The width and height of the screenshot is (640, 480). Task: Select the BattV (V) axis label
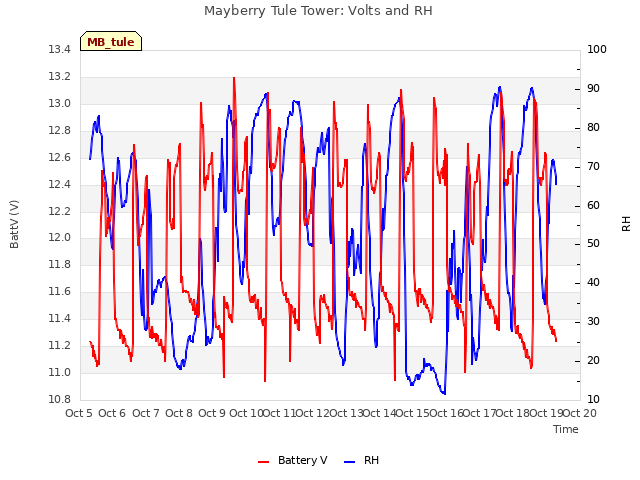coord(14,224)
